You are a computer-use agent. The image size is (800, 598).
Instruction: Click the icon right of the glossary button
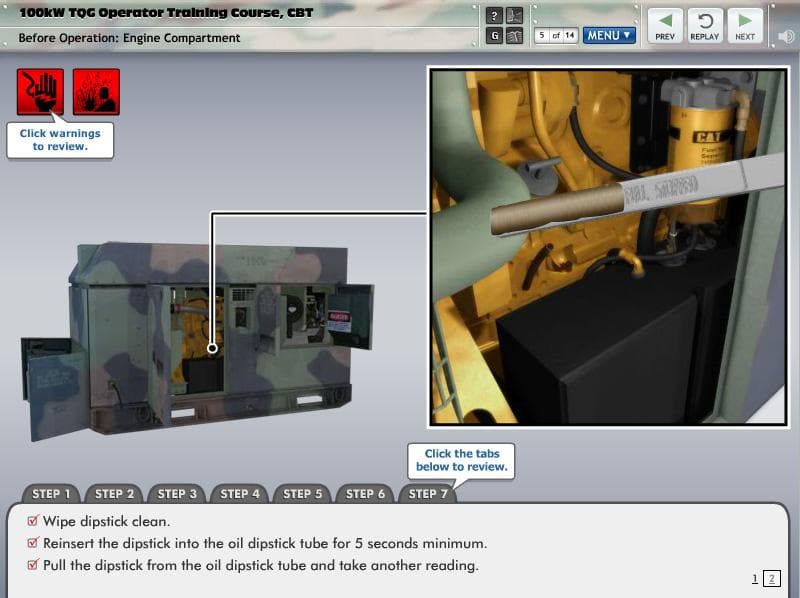coord(514,36)
